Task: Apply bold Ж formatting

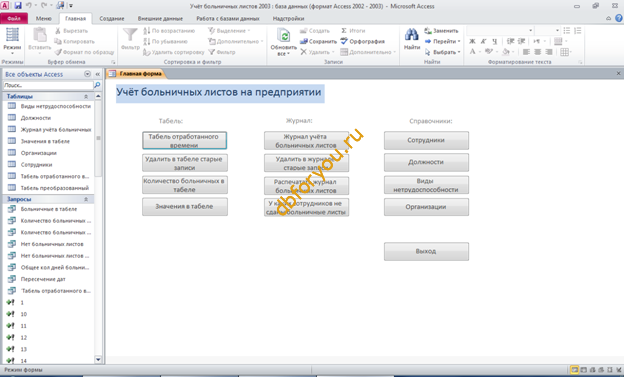Action: pyautogui.click(x=472, y=41)
